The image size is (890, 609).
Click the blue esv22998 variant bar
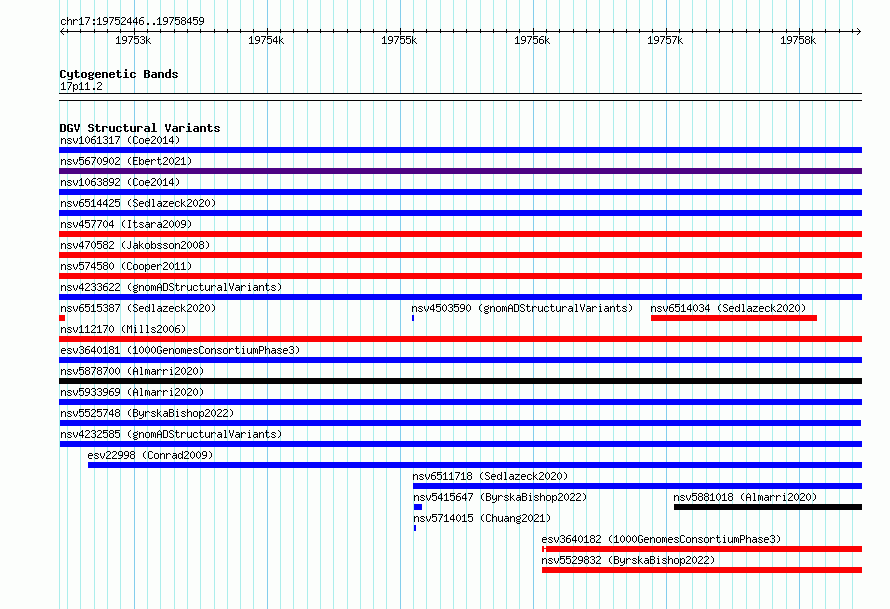(x=475, y=465)
